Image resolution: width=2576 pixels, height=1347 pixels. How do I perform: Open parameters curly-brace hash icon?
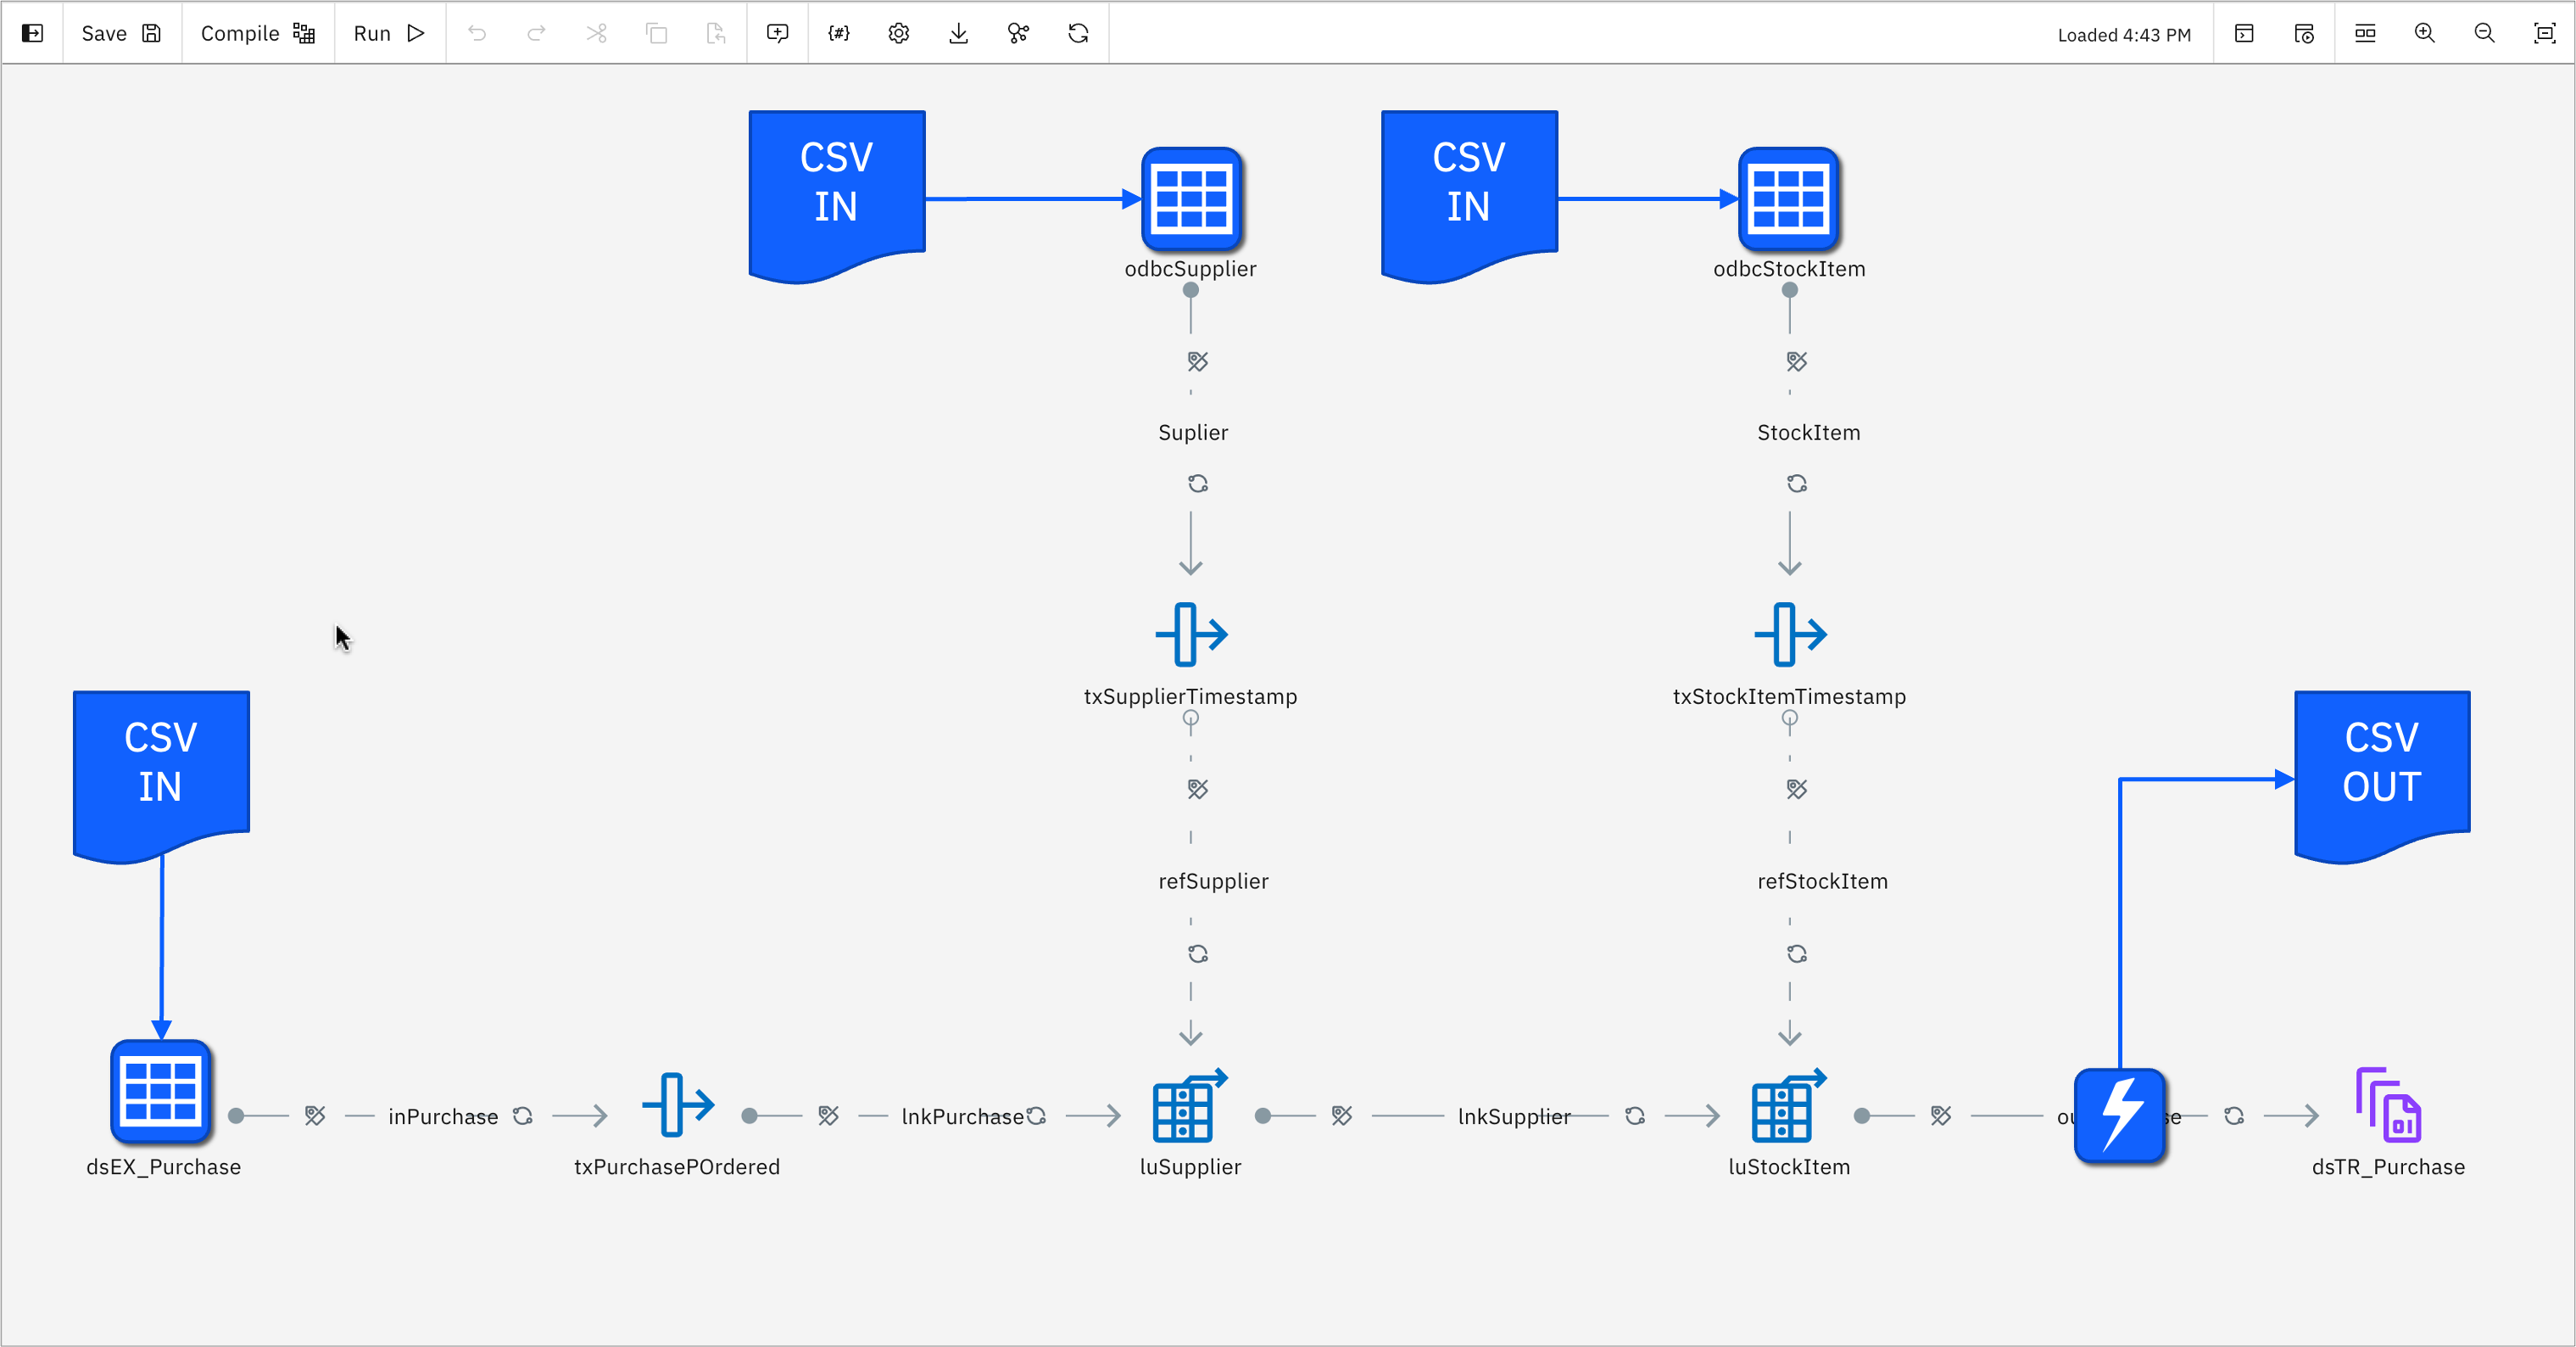pos(838,33)
